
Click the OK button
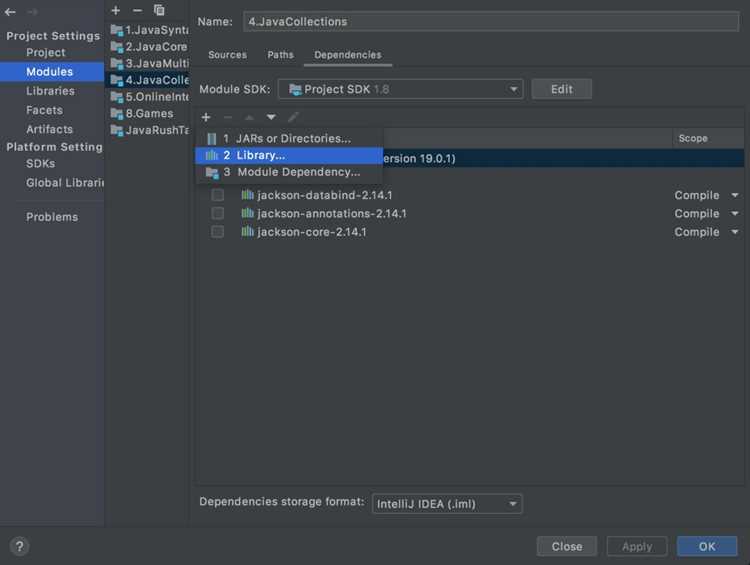[707, 546]
